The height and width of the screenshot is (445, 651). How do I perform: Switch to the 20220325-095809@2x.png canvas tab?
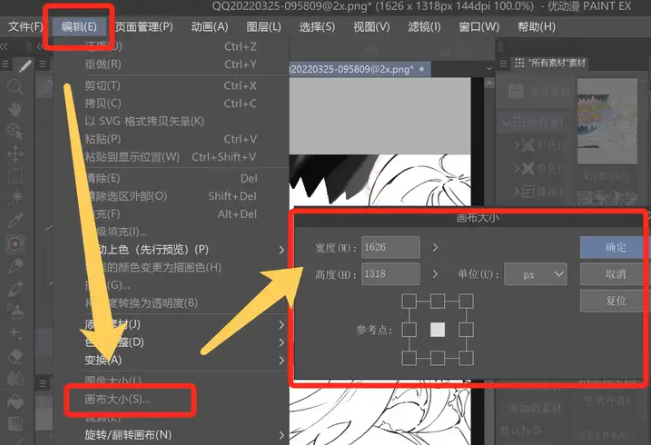click(360, 69)
